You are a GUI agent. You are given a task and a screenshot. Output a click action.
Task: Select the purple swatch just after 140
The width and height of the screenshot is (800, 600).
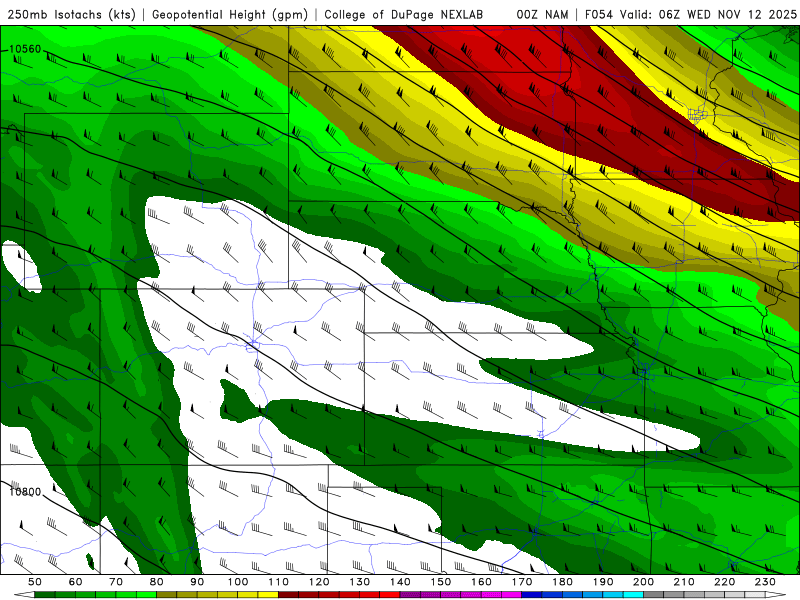click(x=410, y=595)
